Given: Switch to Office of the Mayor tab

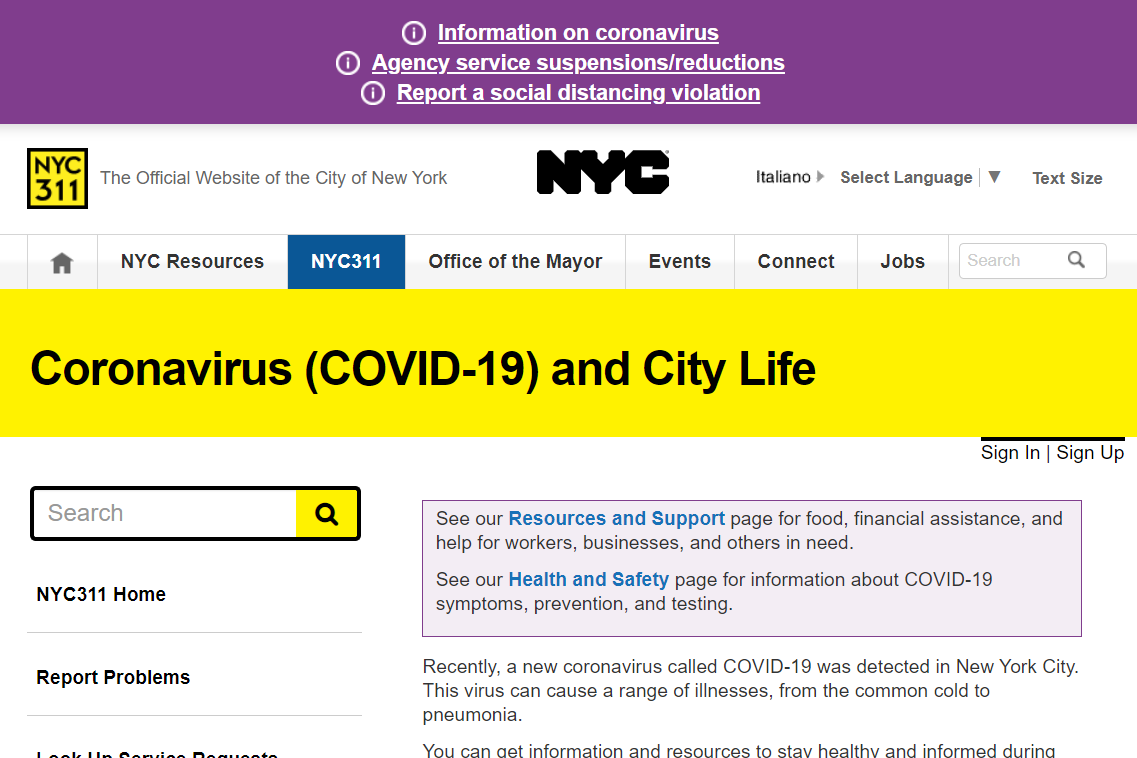Looking at the screenshot, I should [x=515, y=262].
